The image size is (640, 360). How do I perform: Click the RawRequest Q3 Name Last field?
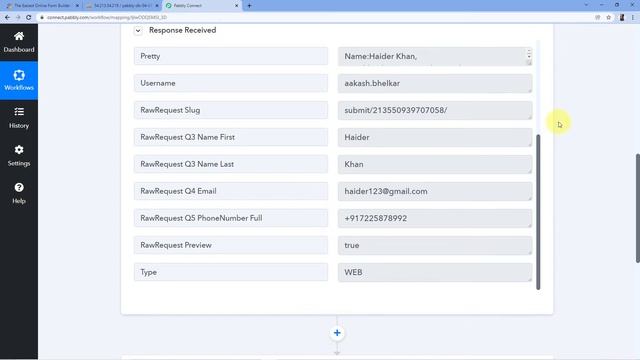(231, 164)
